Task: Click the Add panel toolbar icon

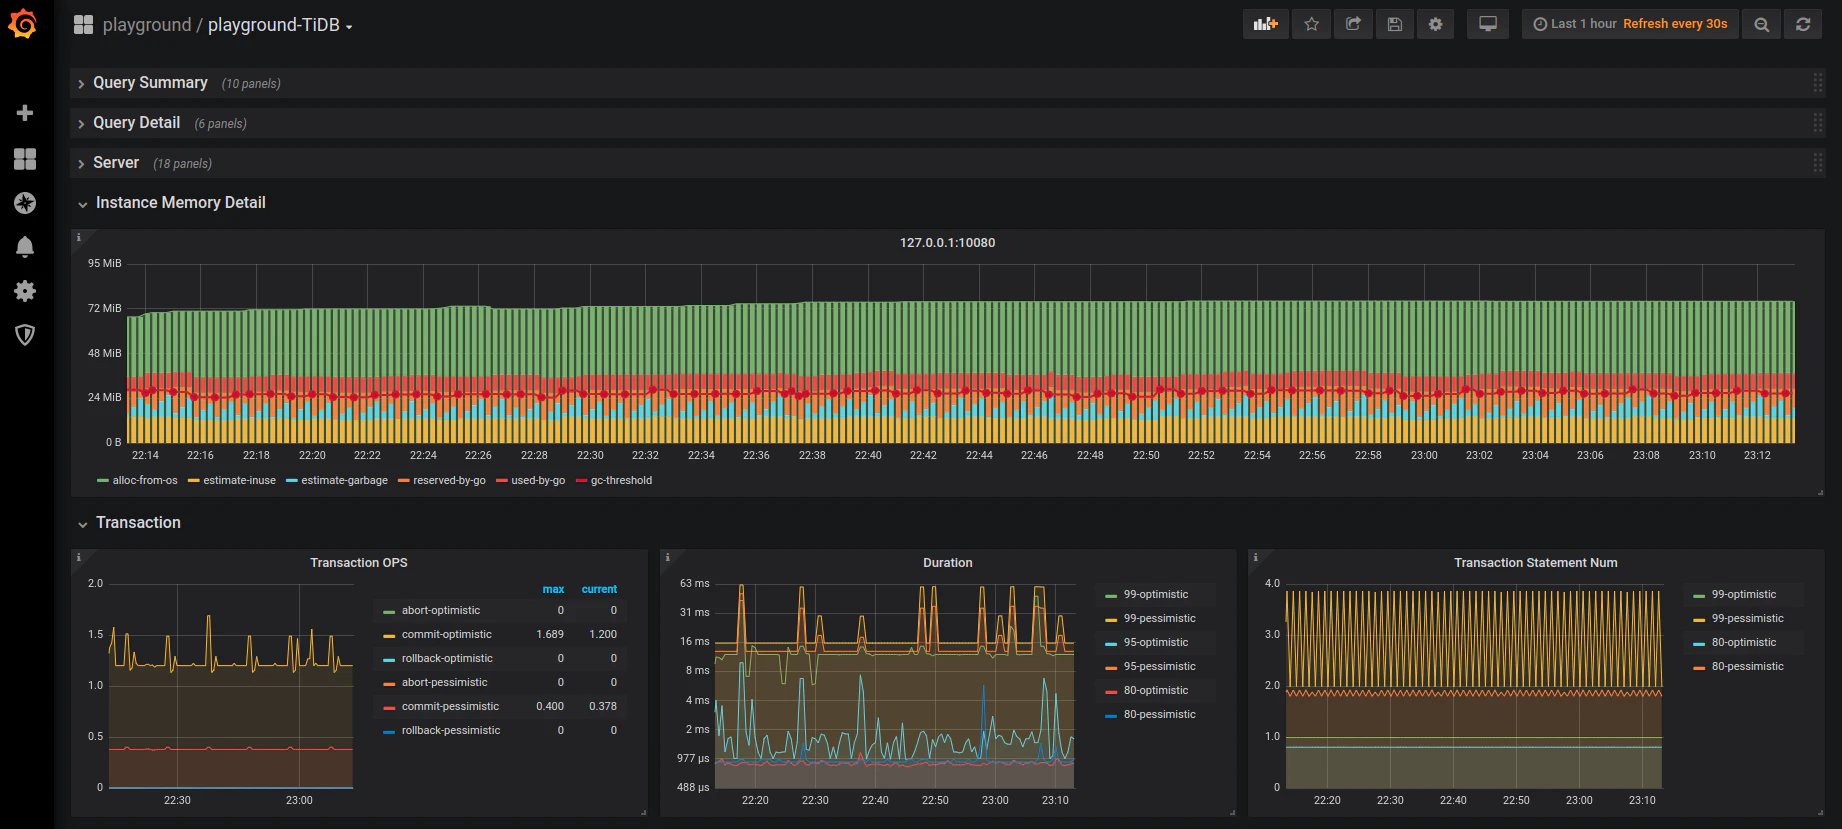Action: [1265, 24]
